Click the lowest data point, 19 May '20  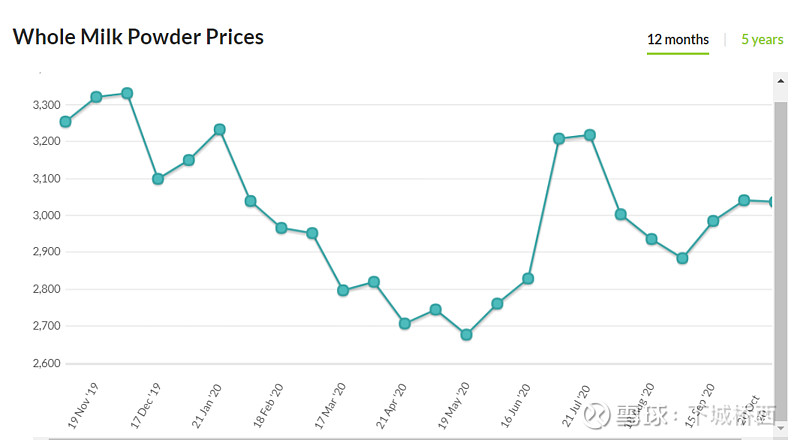466,335
